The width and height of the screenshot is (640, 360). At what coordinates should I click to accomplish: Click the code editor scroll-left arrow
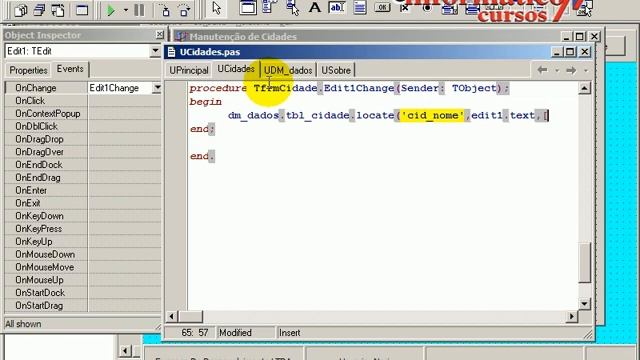(x=172, y=316)
